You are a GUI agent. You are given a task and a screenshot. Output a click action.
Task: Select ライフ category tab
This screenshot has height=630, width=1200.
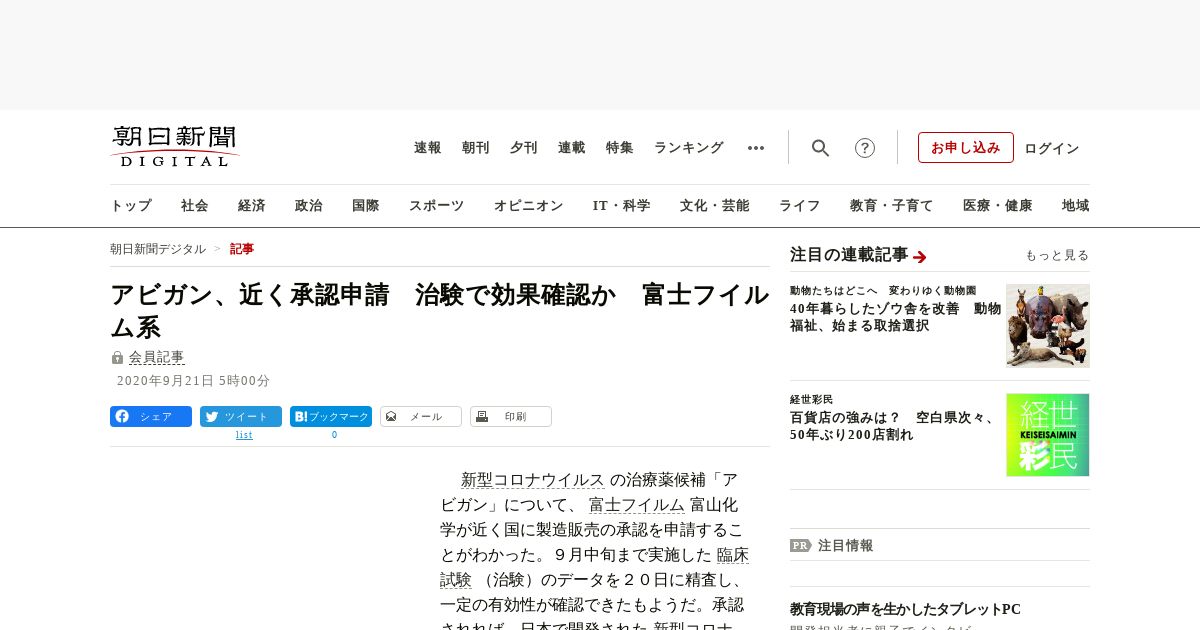tap(800, 206)
